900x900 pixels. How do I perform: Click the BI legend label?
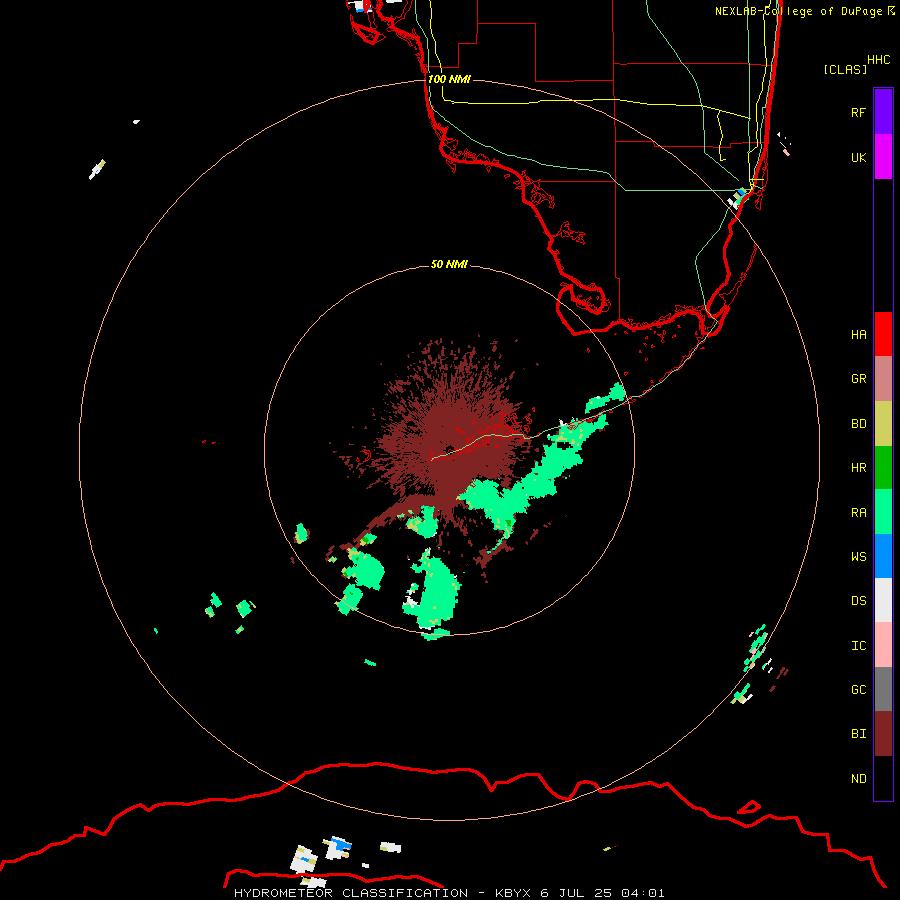859,734
